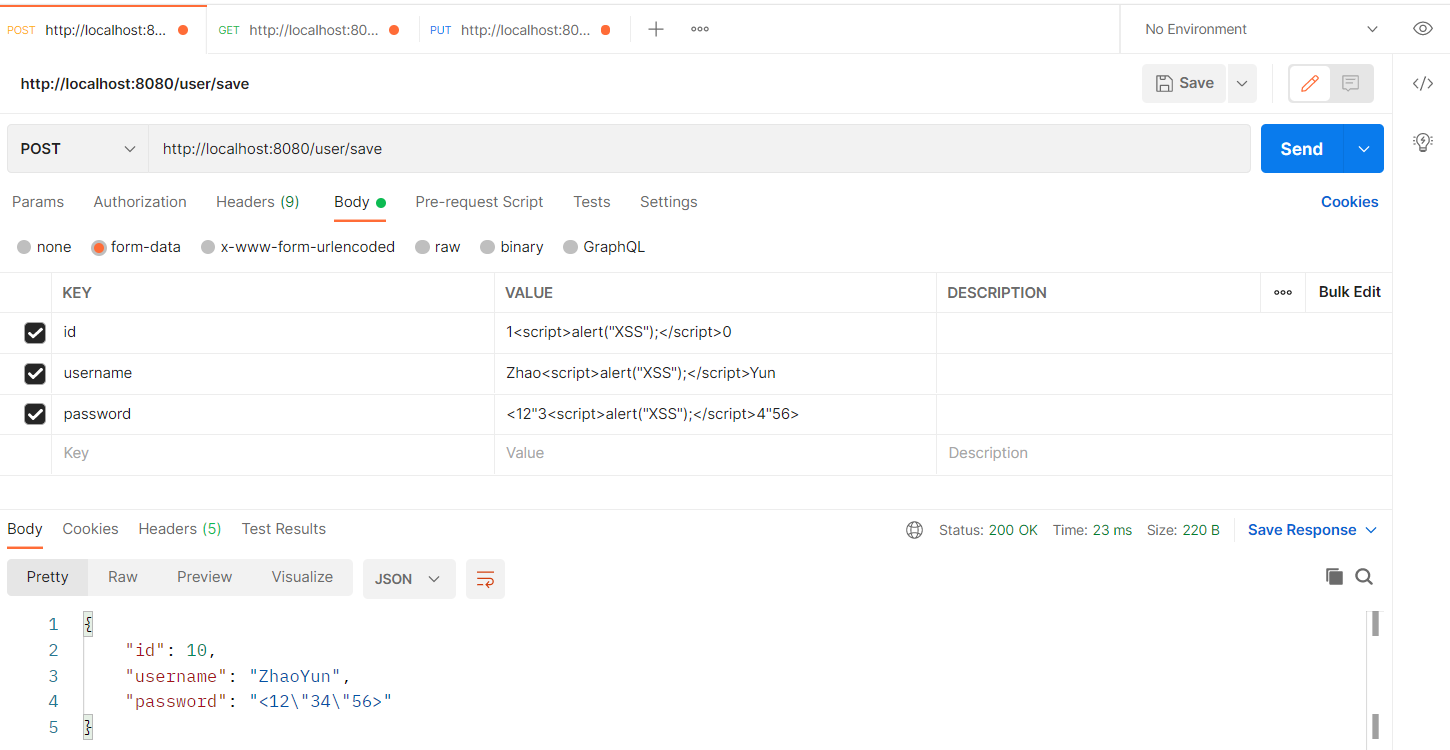Switch response view to Raw
This screenshot has width=1450, height=750.
(123, 577)
